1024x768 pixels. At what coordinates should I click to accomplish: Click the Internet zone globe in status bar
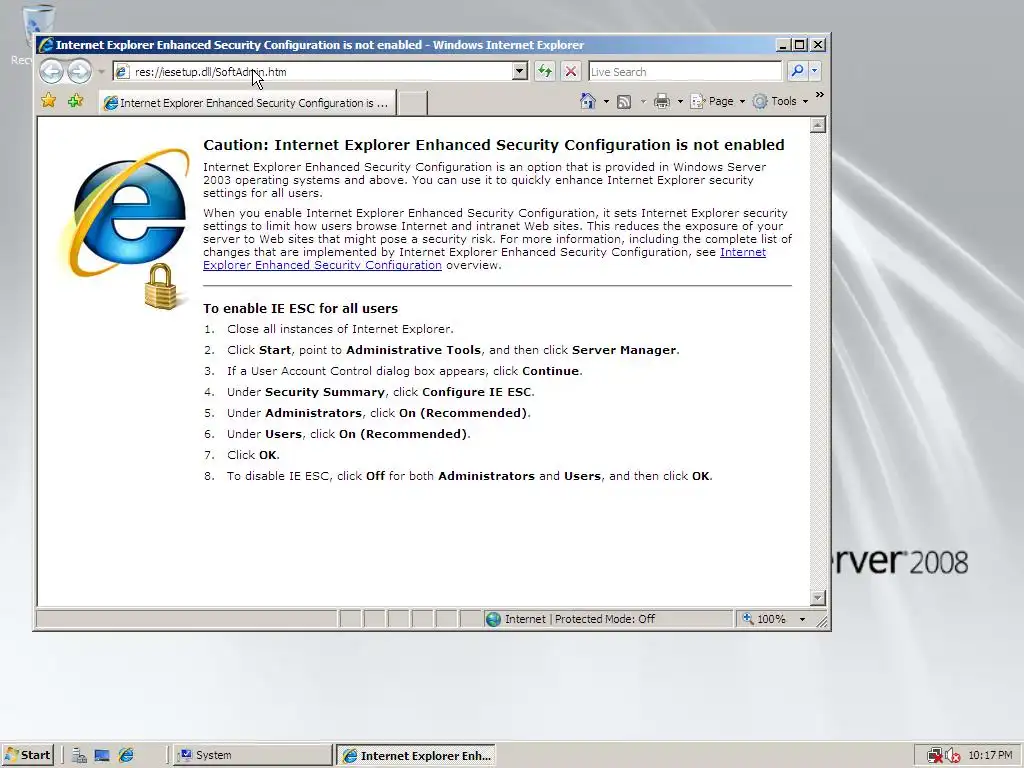[494, 619]
